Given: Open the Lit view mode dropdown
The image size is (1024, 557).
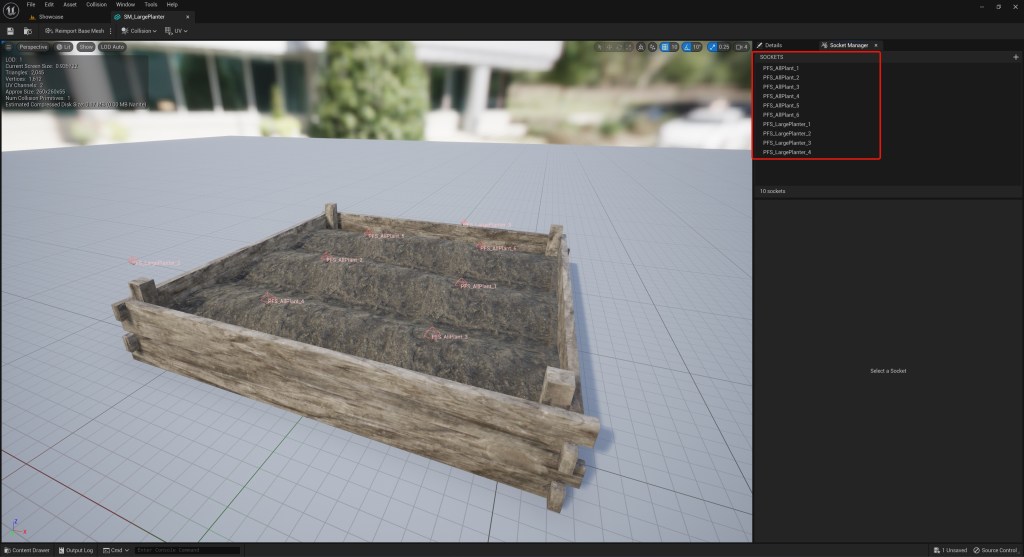Looking at the screenshot, I should (x=64, y=47).
